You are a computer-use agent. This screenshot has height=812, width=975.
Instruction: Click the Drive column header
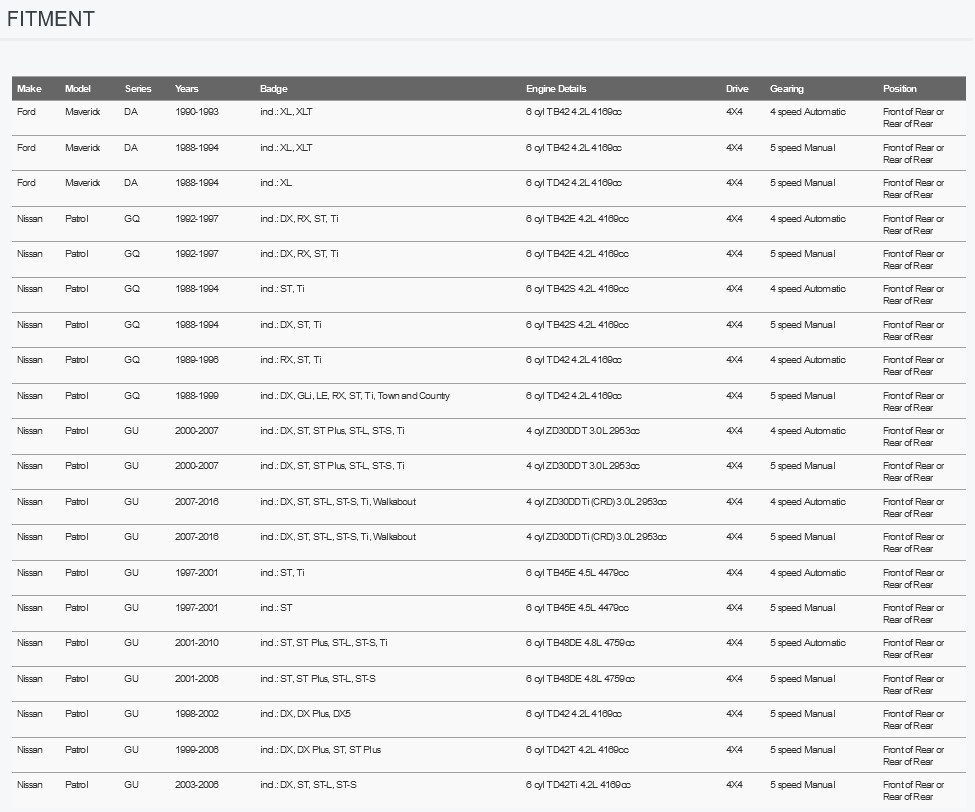tap(737, 88)
